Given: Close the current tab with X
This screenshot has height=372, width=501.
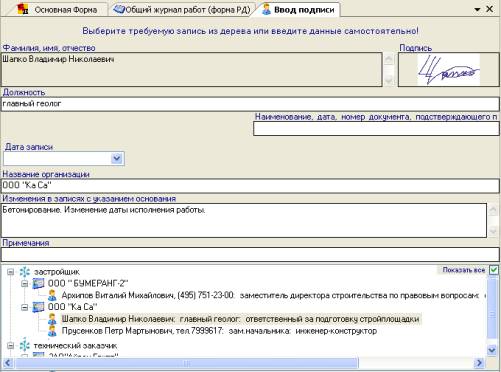Looking at the screenshot, I should (x=490, y=9).
